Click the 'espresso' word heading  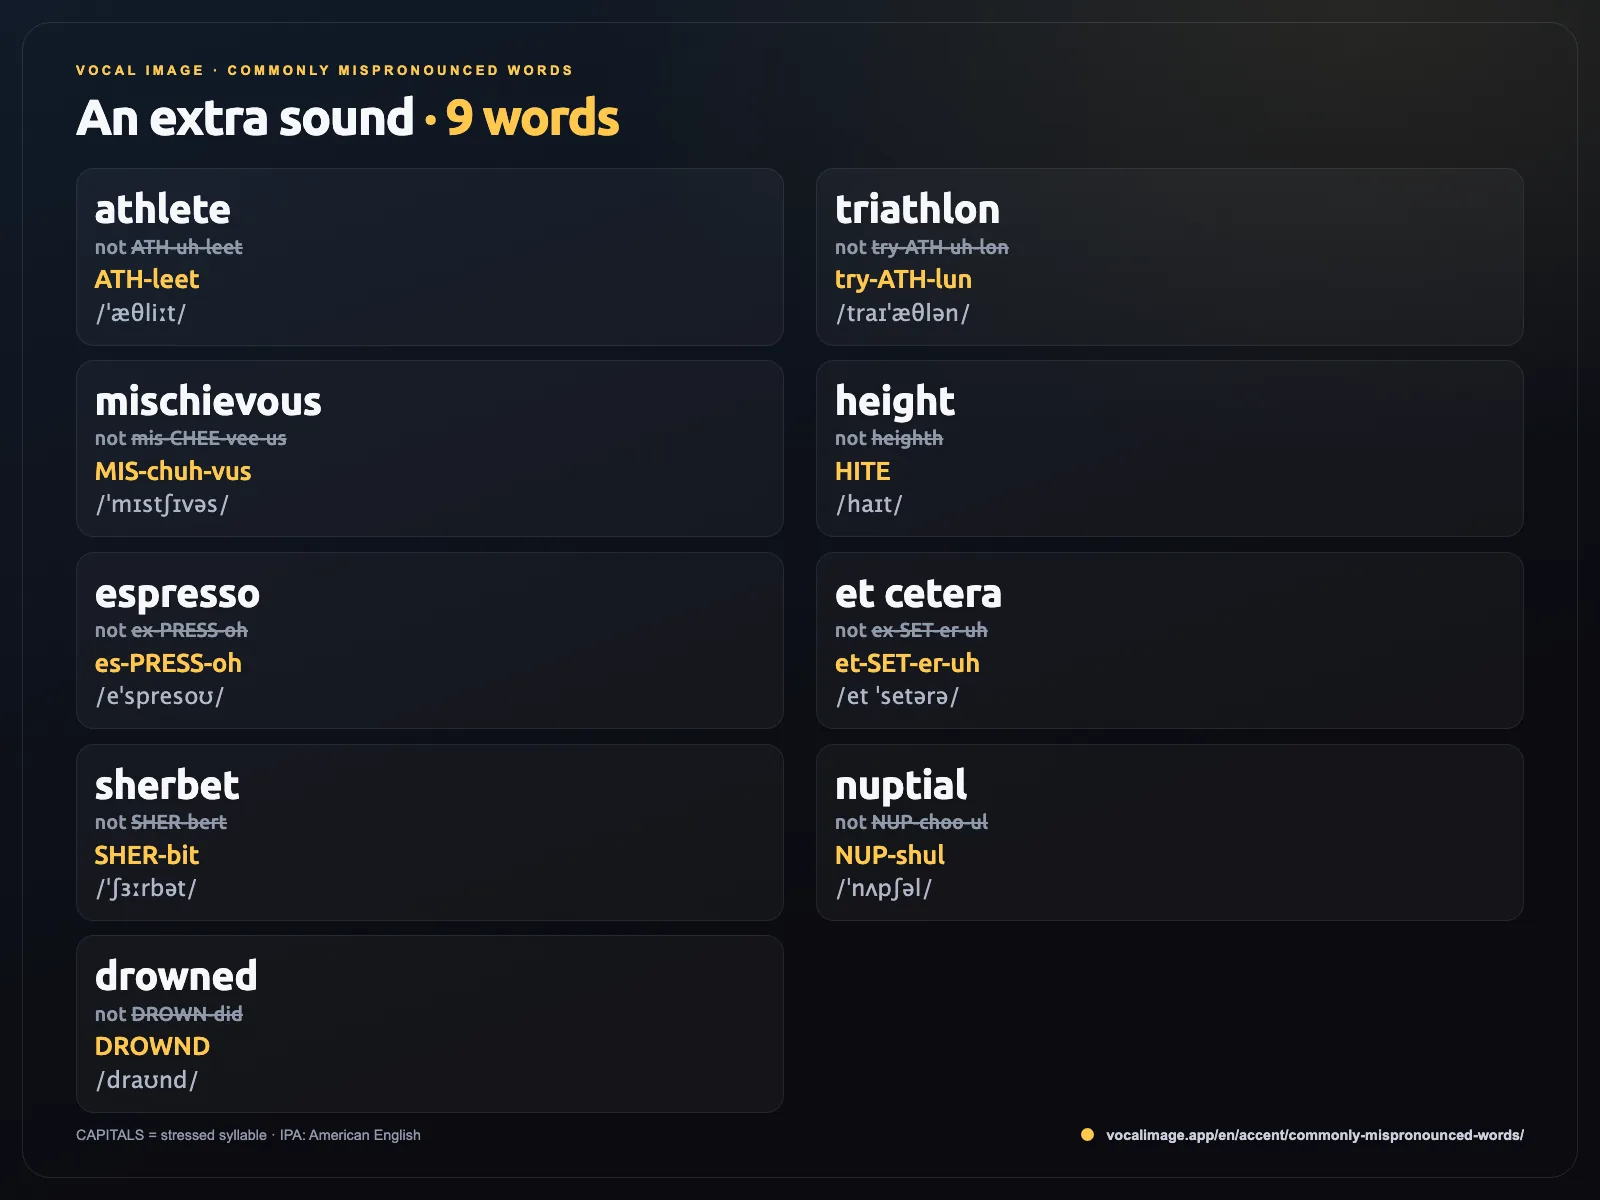[177, 594]
